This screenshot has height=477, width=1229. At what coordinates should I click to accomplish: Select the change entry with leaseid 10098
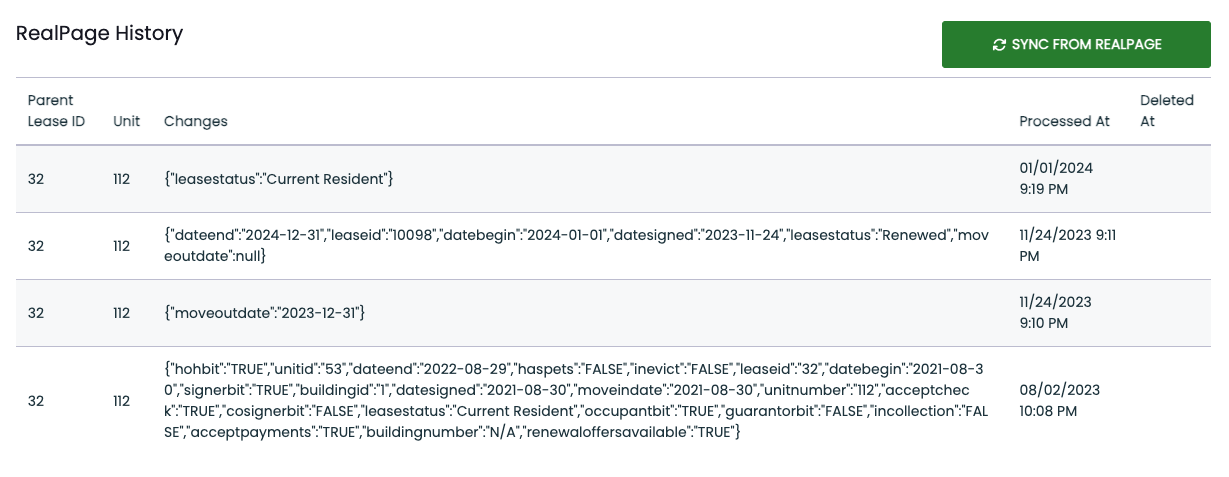[576, 246]
